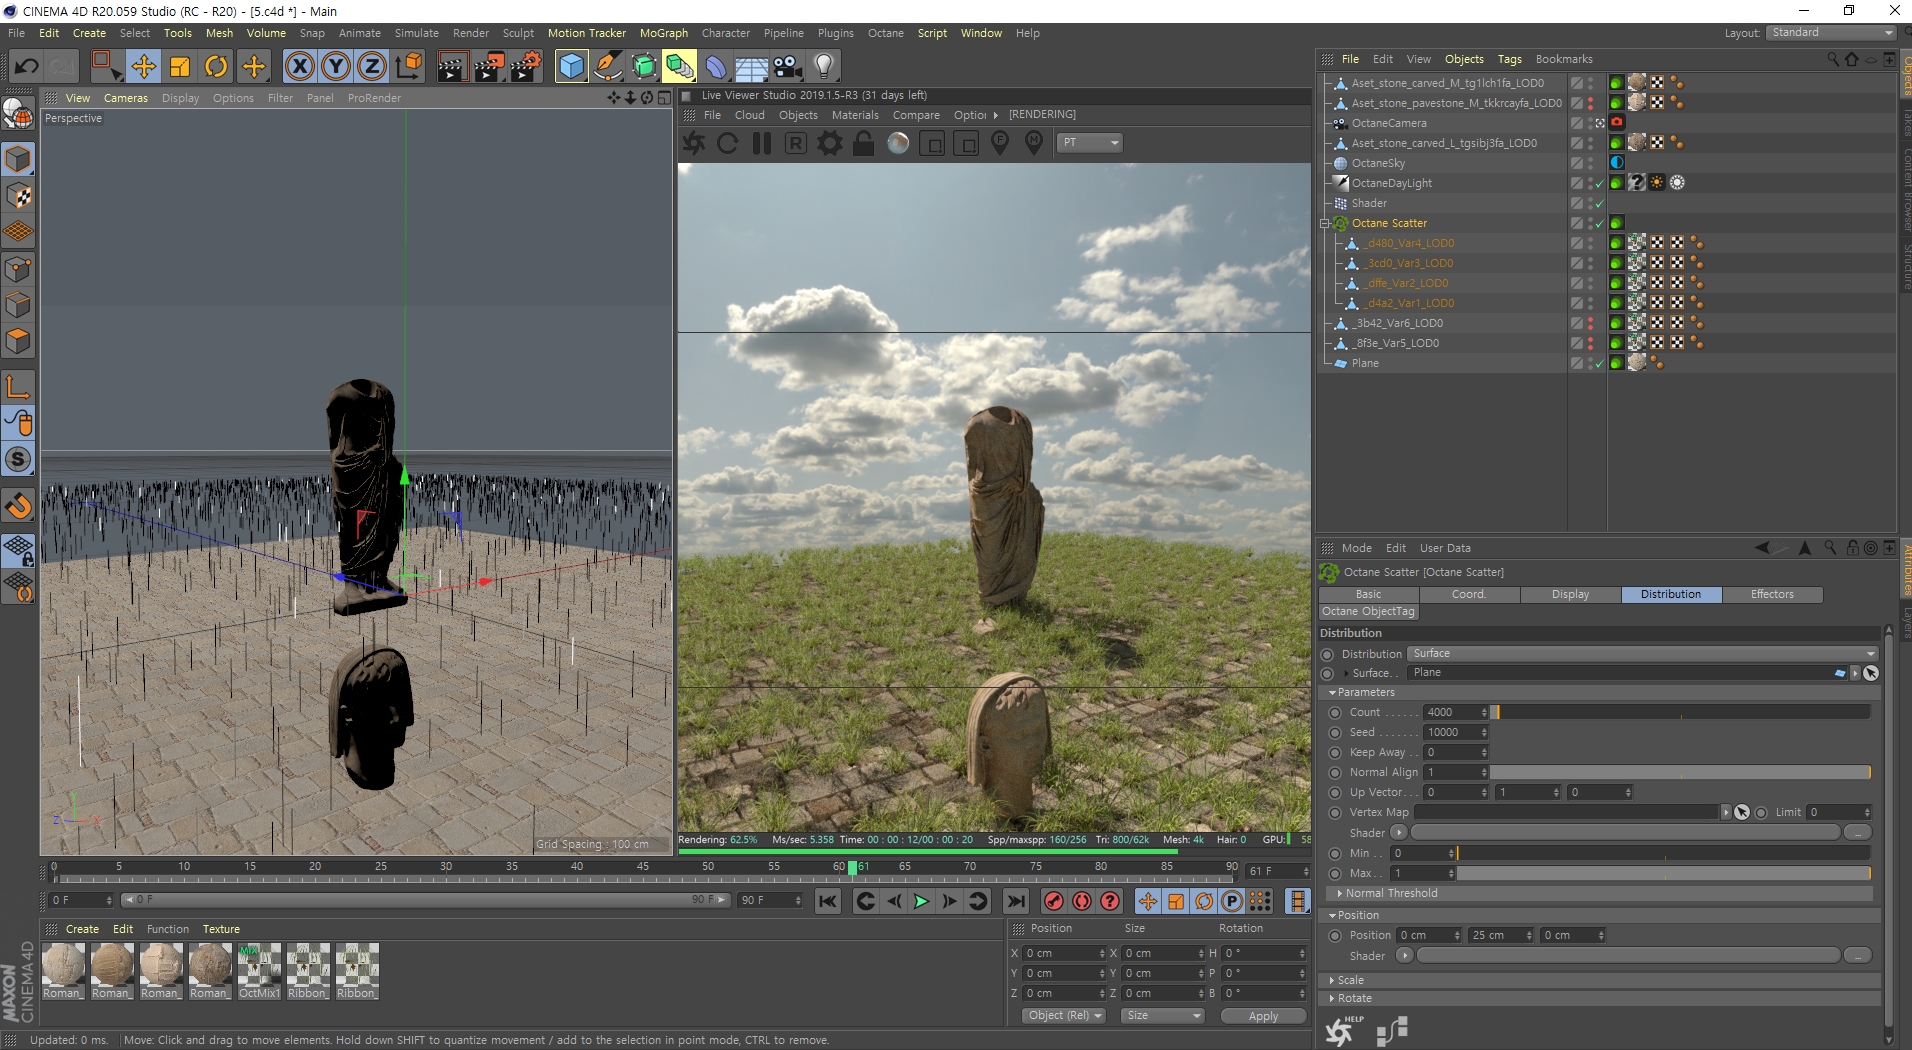This screenshot has width=1912, height=1050.
Task: Toggle the Y axis lock
Action: point(336,67)
